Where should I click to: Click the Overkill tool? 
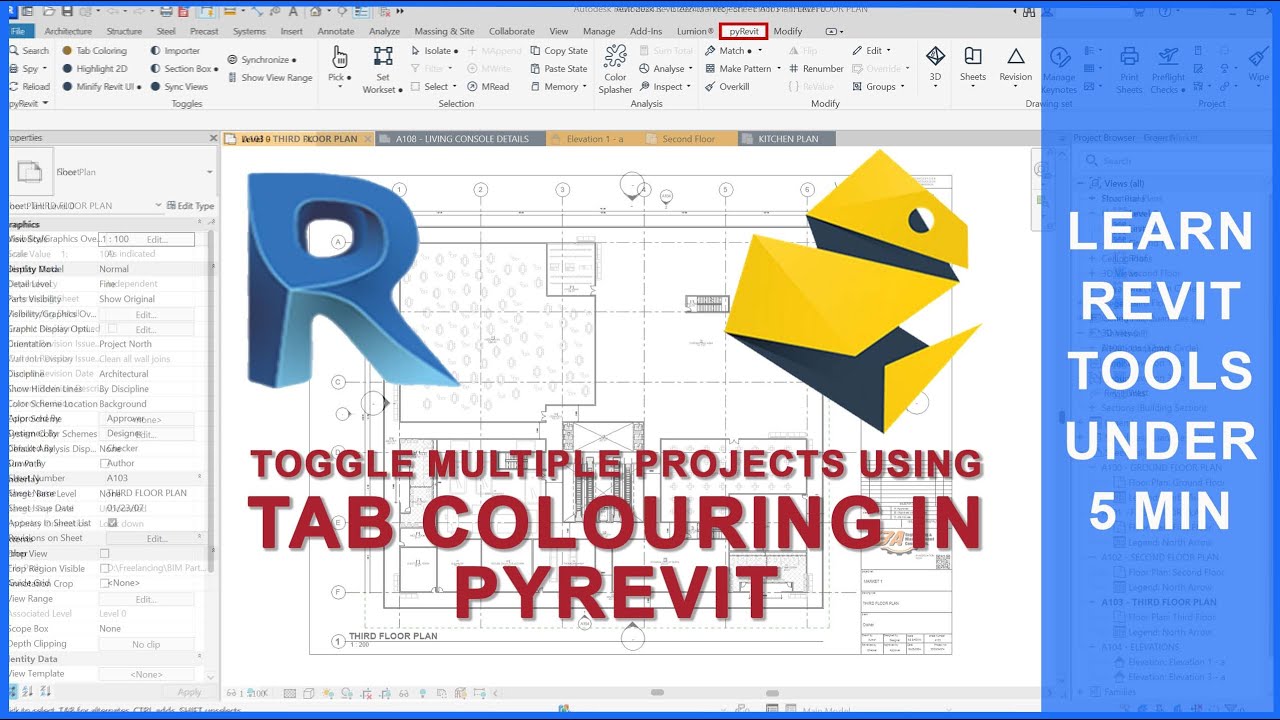coord(727,87)
